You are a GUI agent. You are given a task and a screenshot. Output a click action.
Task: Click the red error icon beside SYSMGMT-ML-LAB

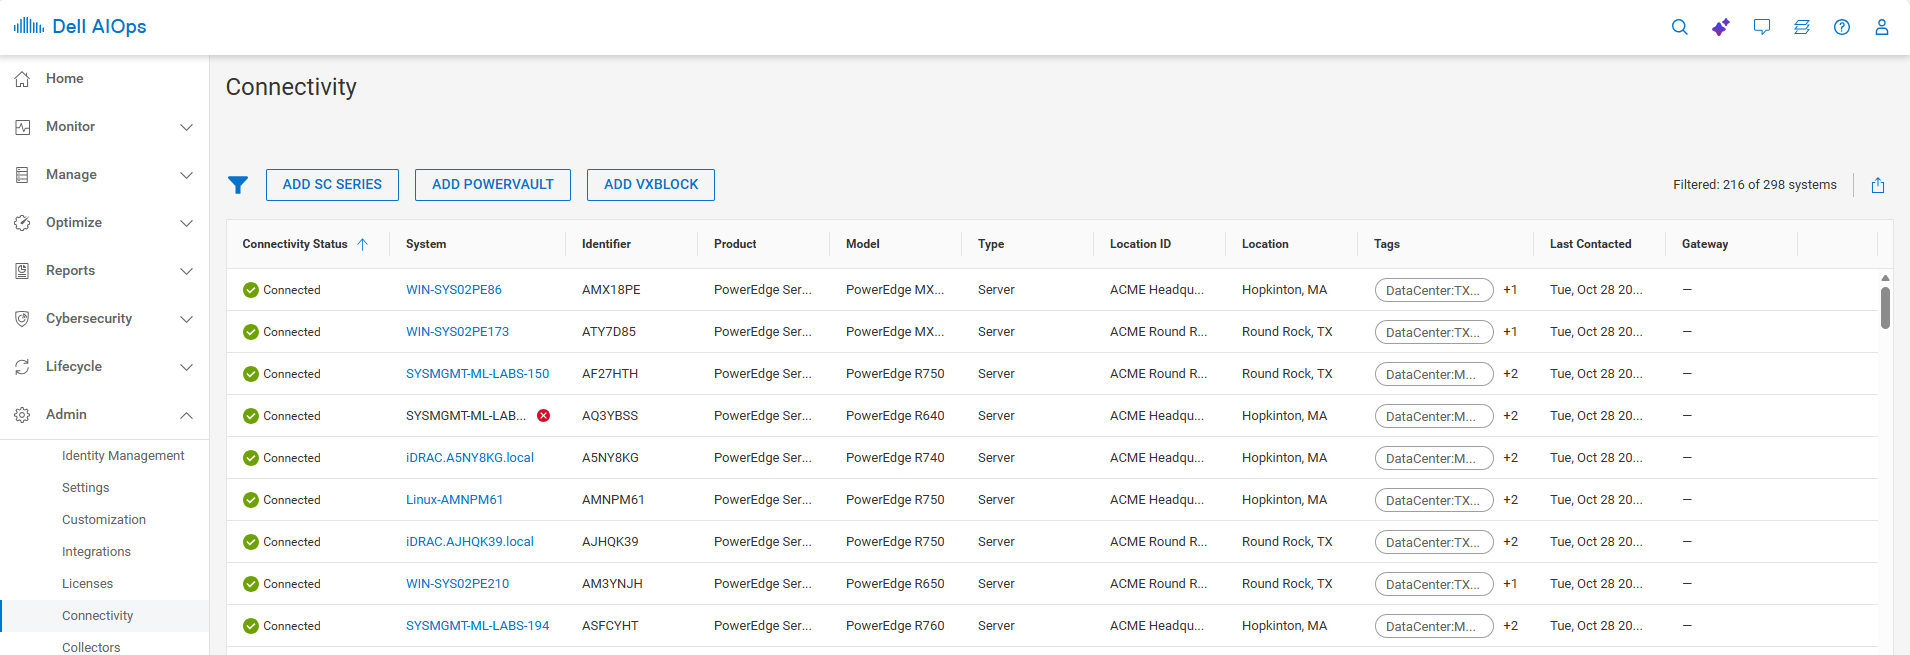click(543, 416)
